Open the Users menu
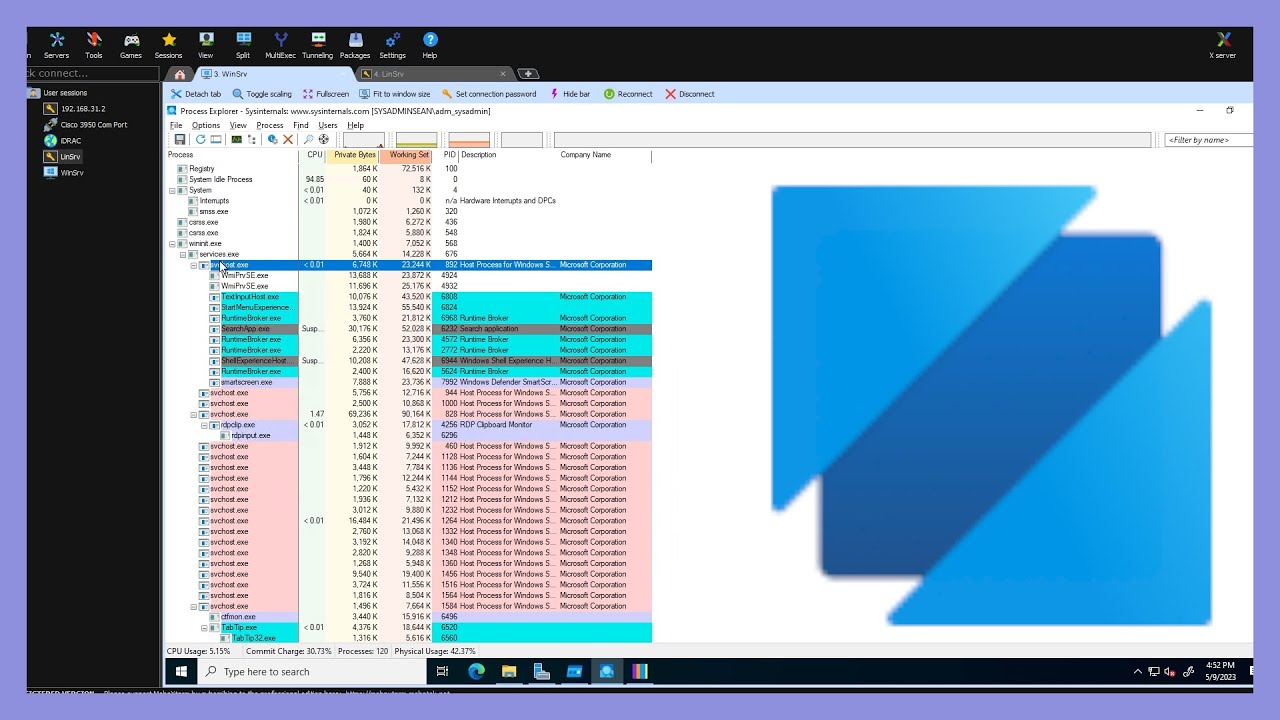The height and width of the screenshot is (720, 1280). [x=328, y=125]
